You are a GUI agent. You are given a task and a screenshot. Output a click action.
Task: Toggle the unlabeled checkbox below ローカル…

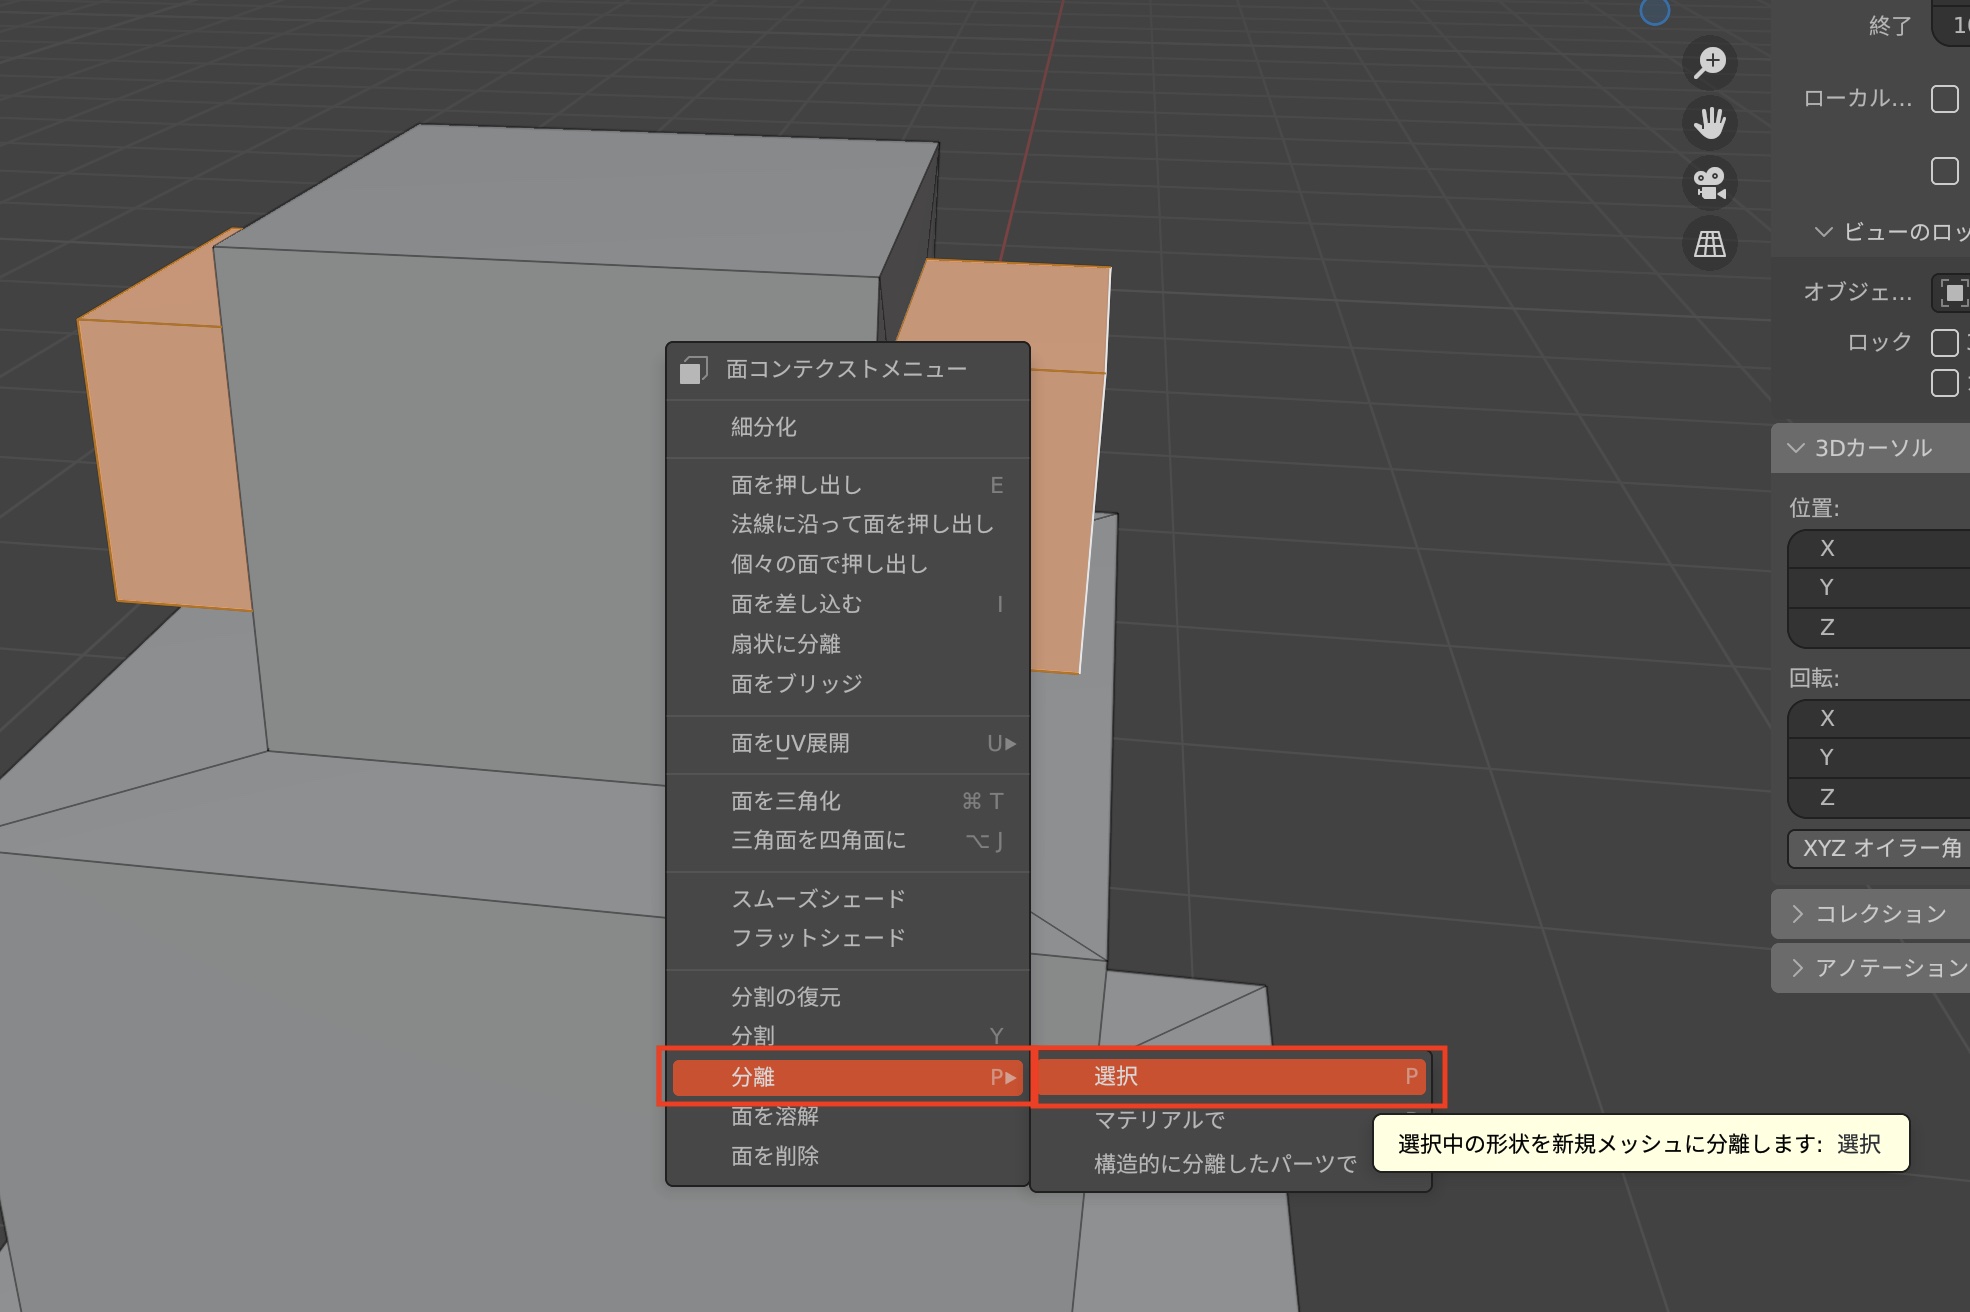[1944, 171]
